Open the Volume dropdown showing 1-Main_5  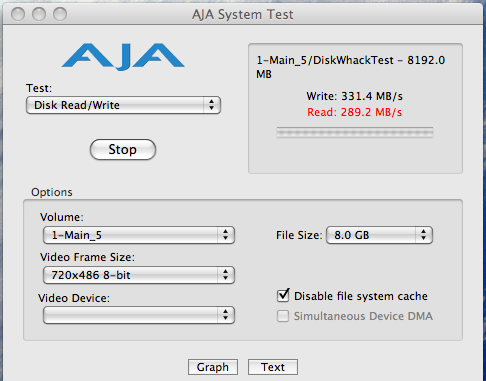tap(139, 235)
